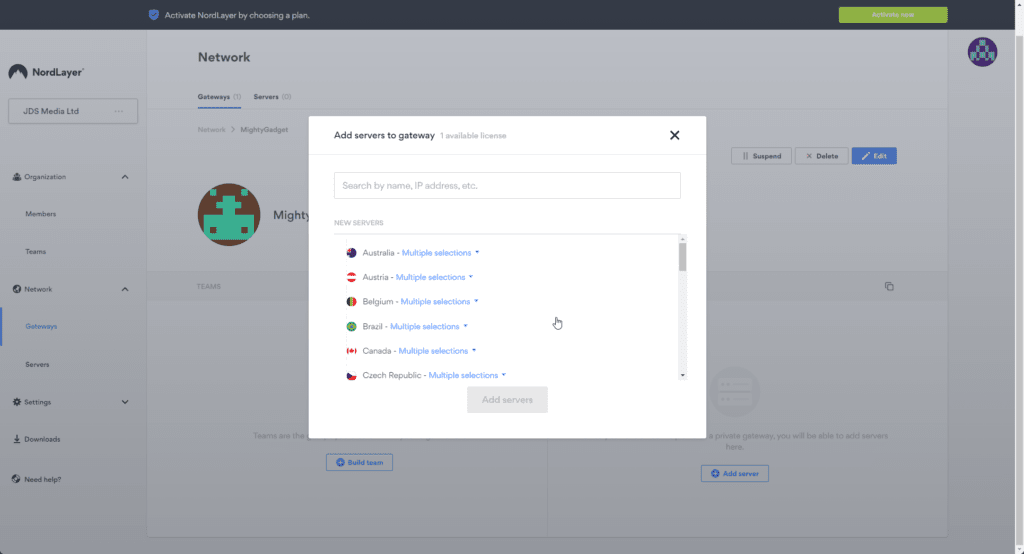This screenshot has width=1024, height=554.
Task: Open the Downloads page from sidebar
Action: [x=42, y=439]
